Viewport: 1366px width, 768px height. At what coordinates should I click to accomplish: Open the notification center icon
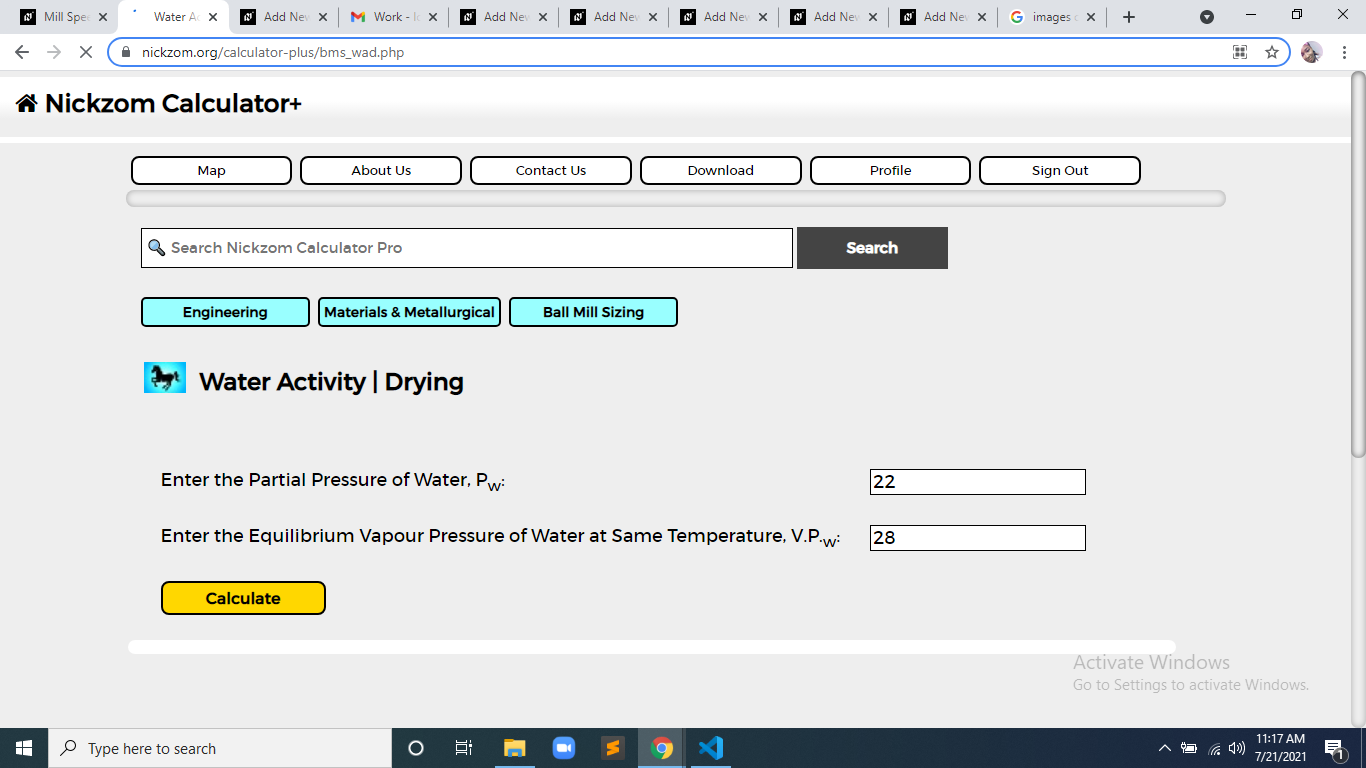pos(1334,748)
